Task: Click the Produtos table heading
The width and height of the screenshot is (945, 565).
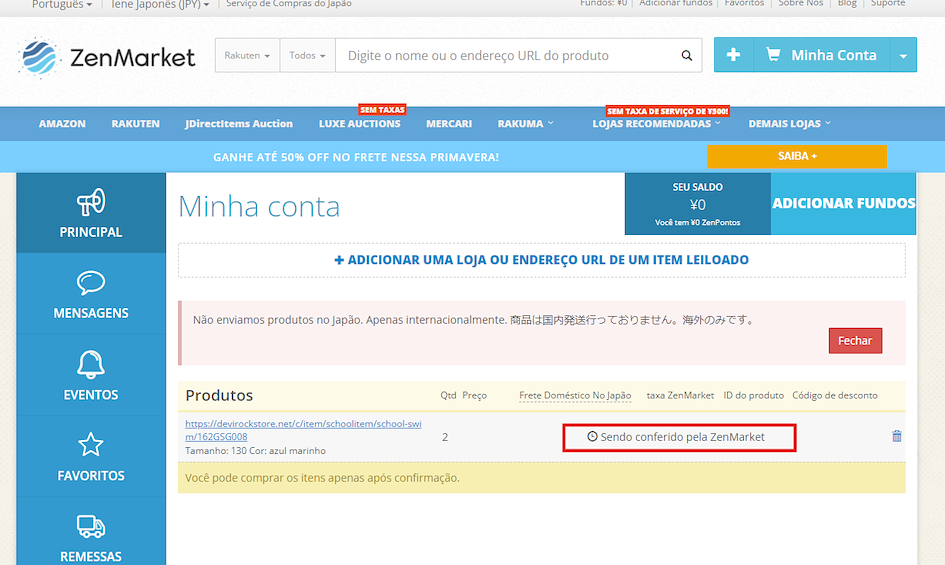Action: (x=219, y=396)
